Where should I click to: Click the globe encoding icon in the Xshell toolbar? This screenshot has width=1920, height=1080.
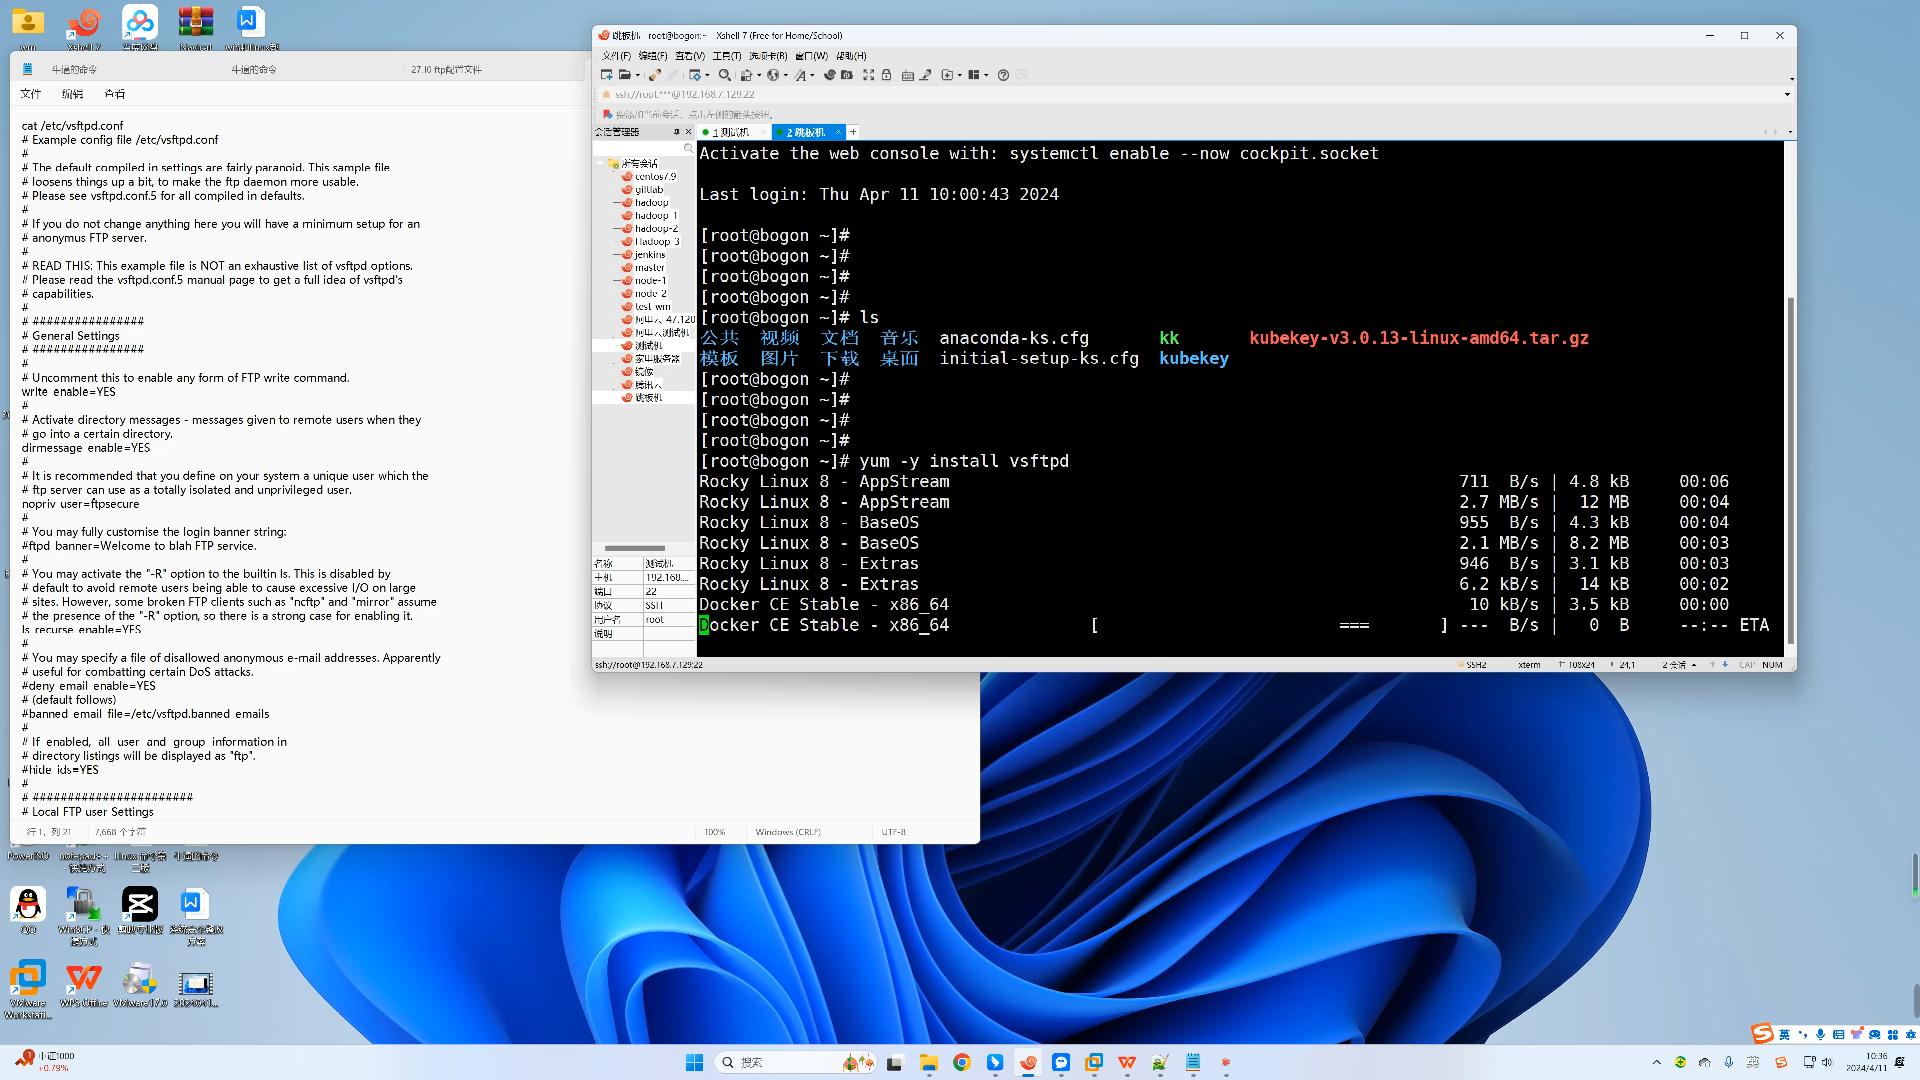[x=773, y=75]
